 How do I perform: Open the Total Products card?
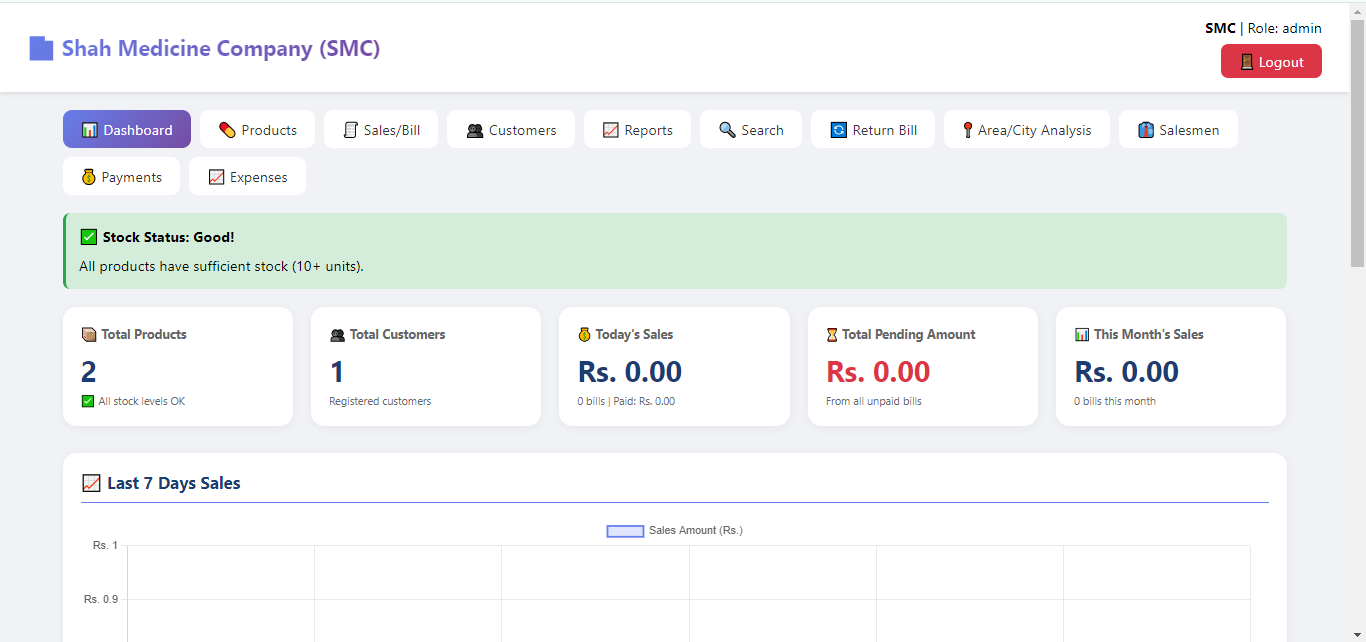click(178, 366)
